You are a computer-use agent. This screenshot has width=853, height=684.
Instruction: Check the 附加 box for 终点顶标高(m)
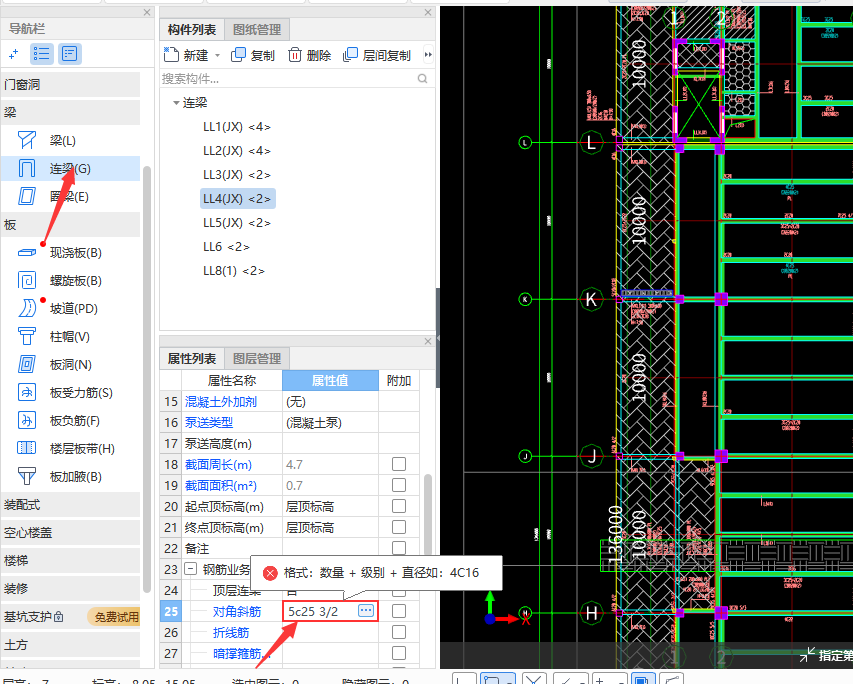399,527
